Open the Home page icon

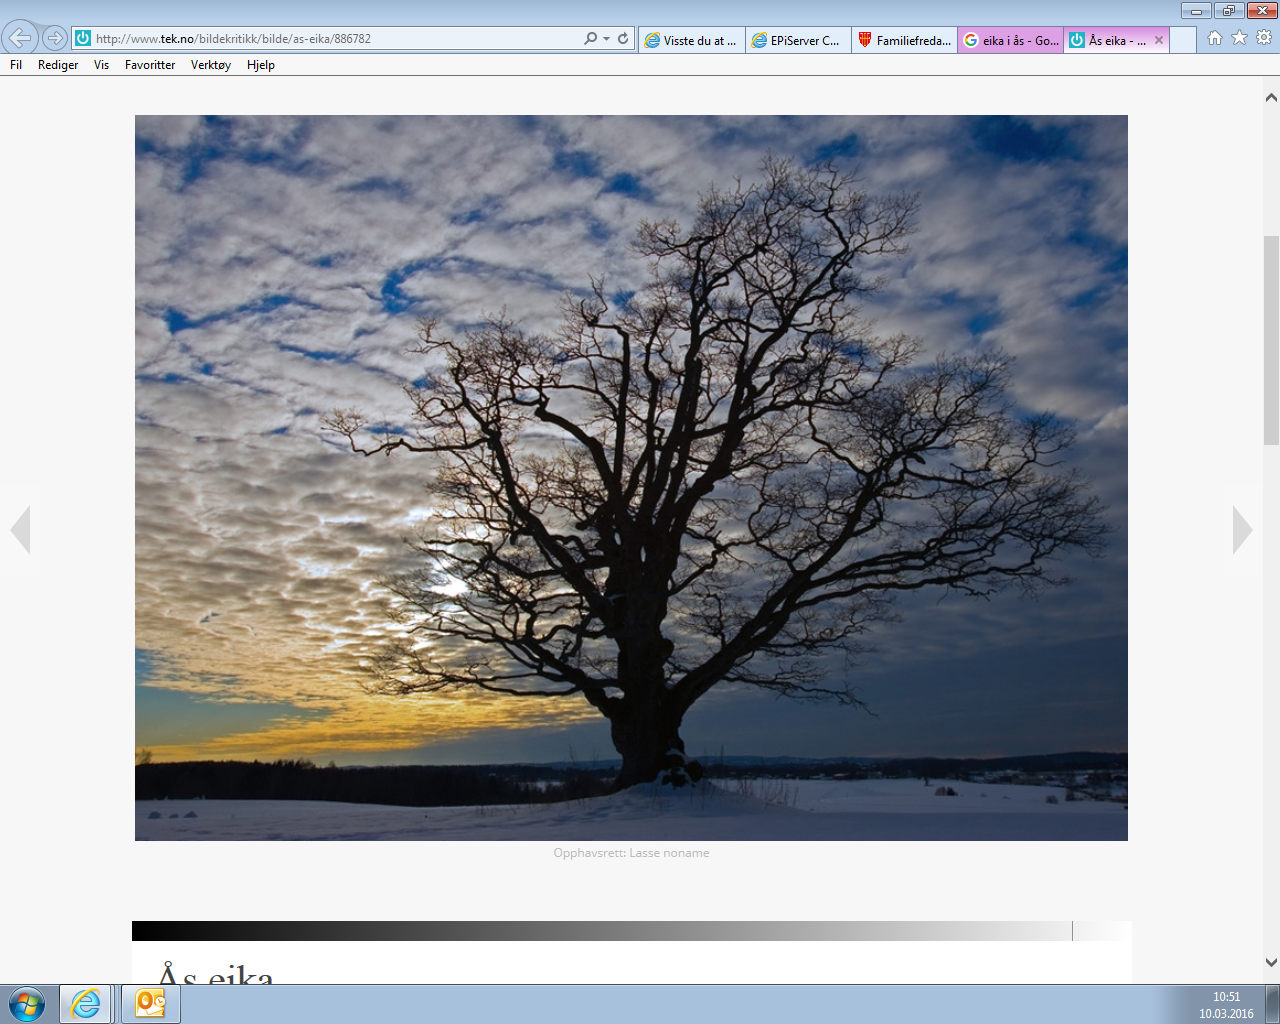[1214, 38]
